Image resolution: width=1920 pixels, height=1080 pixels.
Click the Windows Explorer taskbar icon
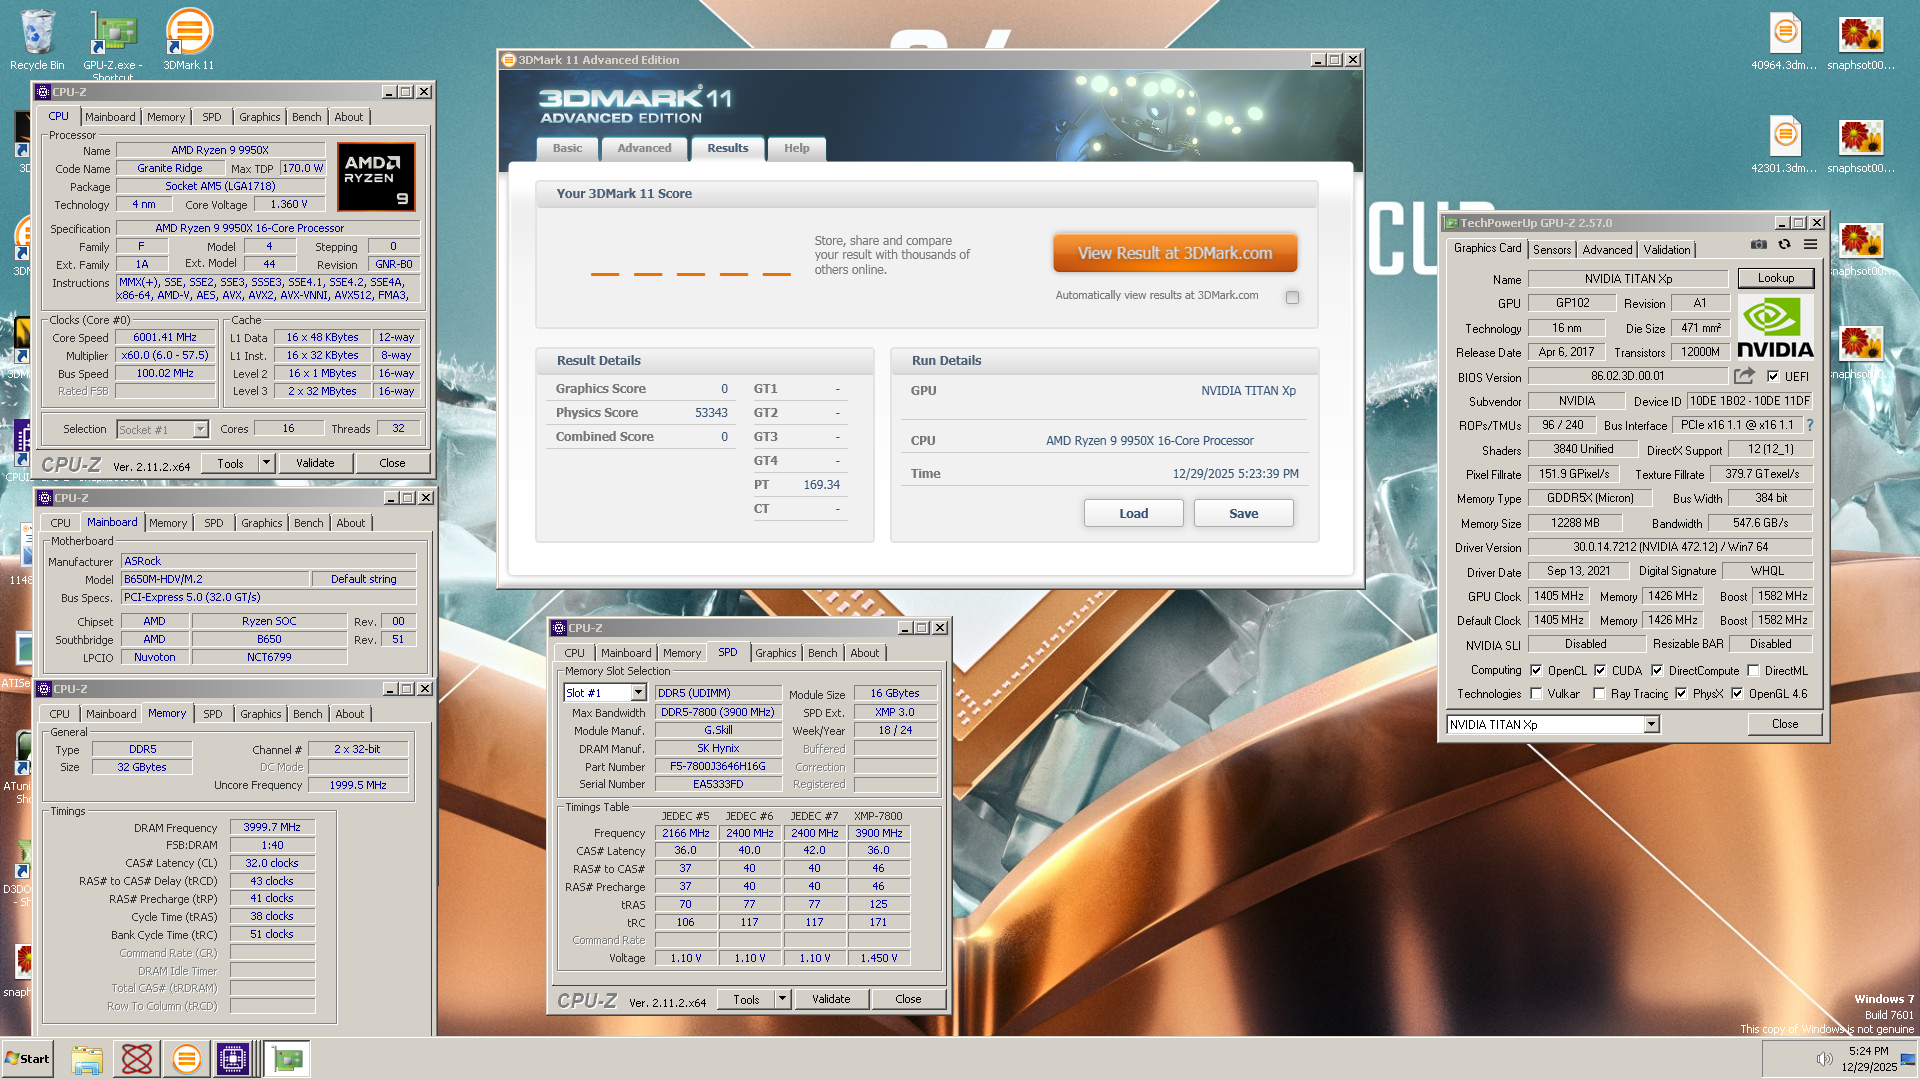click(x=87, y=1058)
